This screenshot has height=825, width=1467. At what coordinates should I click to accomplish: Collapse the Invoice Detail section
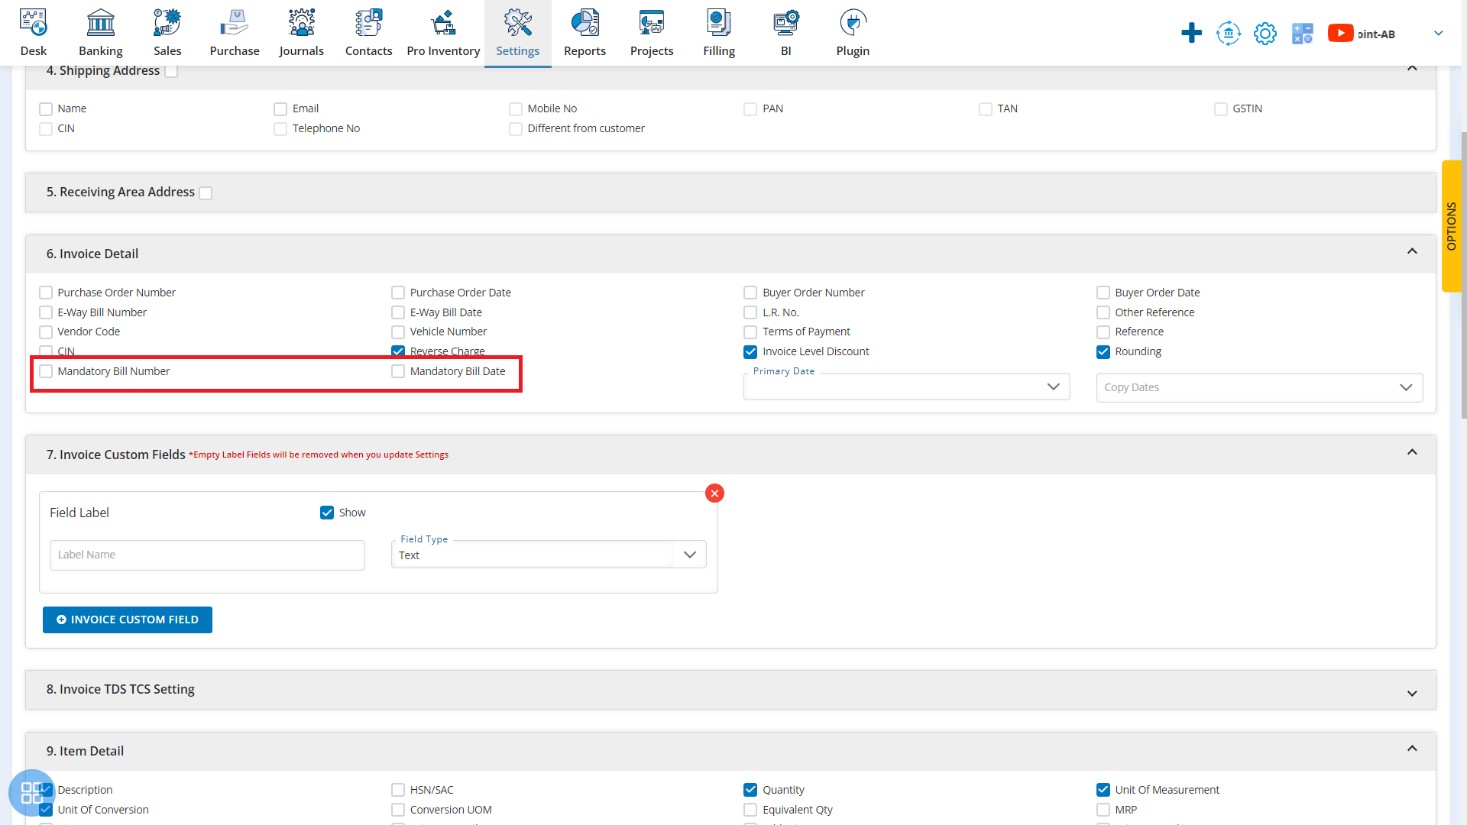coord(1412,252)
